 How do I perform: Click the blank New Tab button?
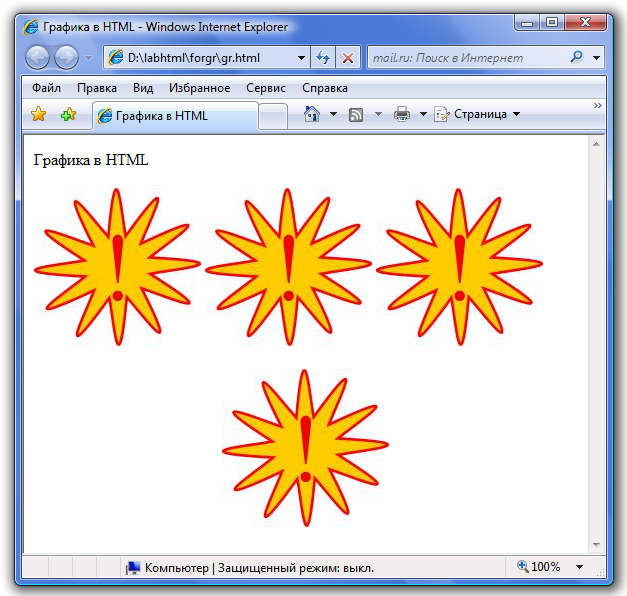coord(273,116)
